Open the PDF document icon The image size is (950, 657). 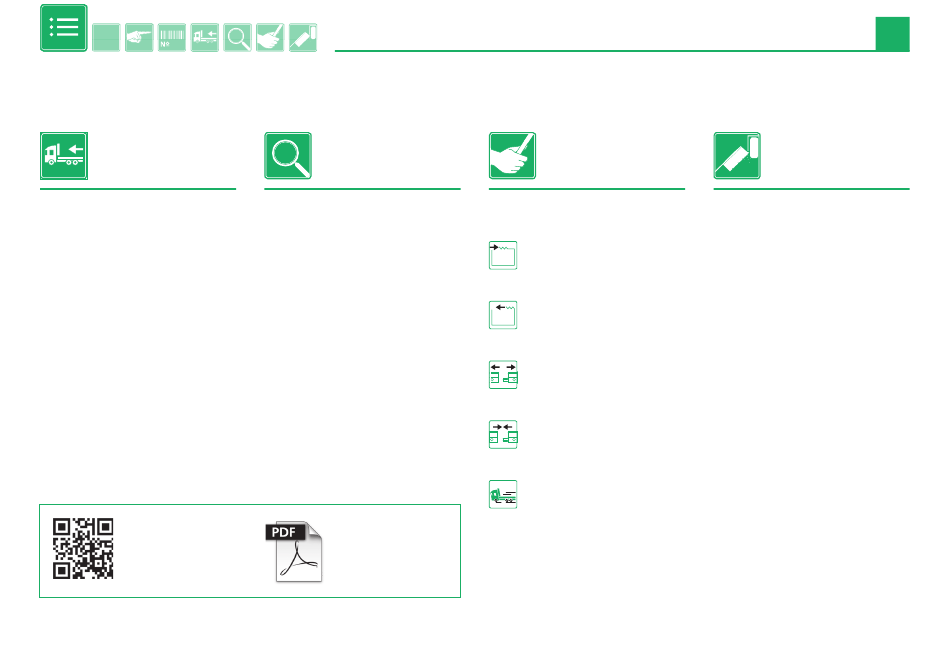point(294,552)
